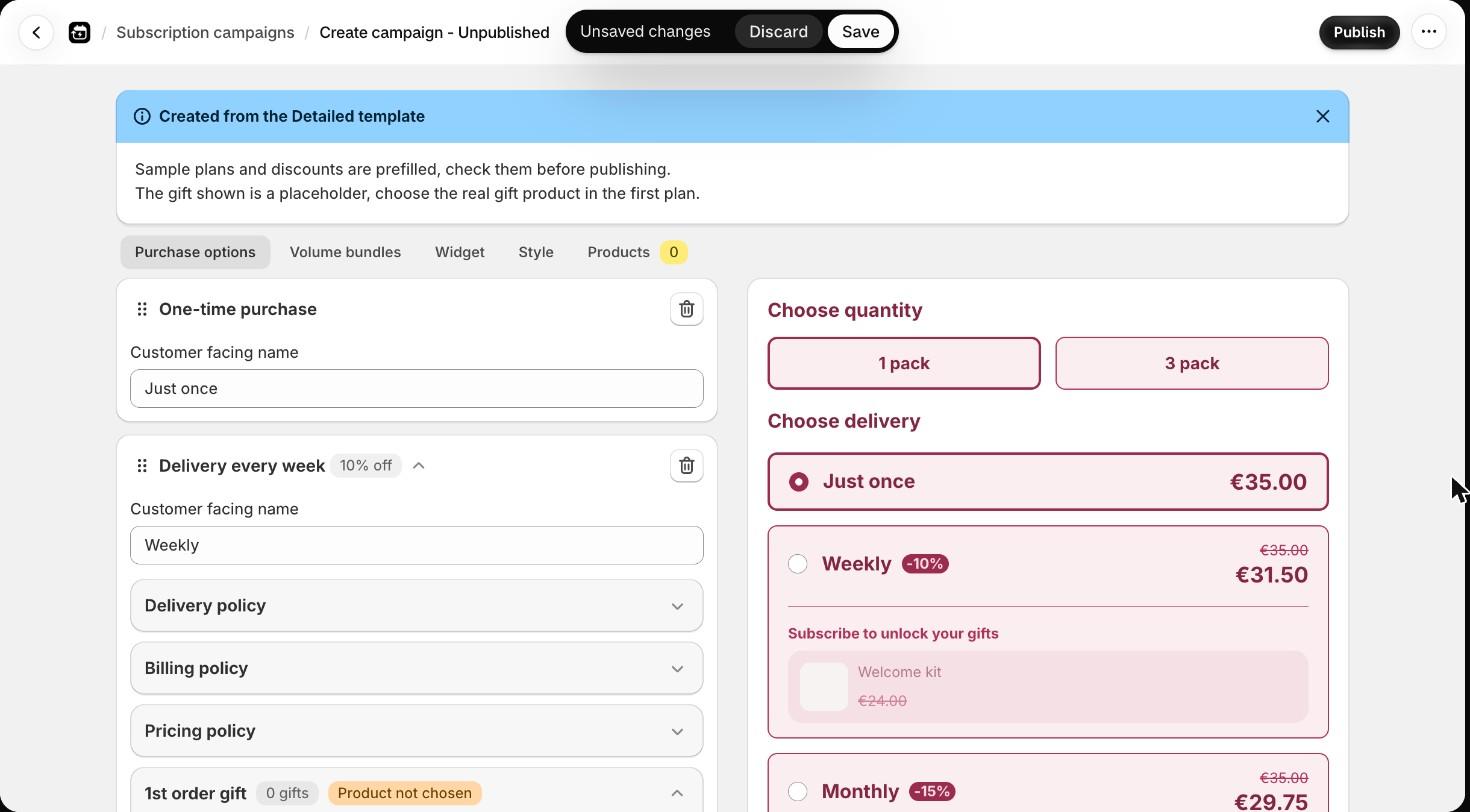Click the info icon in the template banner
Screen dimensions: 1470x812
pyautogui.click(x=142, y=116)
